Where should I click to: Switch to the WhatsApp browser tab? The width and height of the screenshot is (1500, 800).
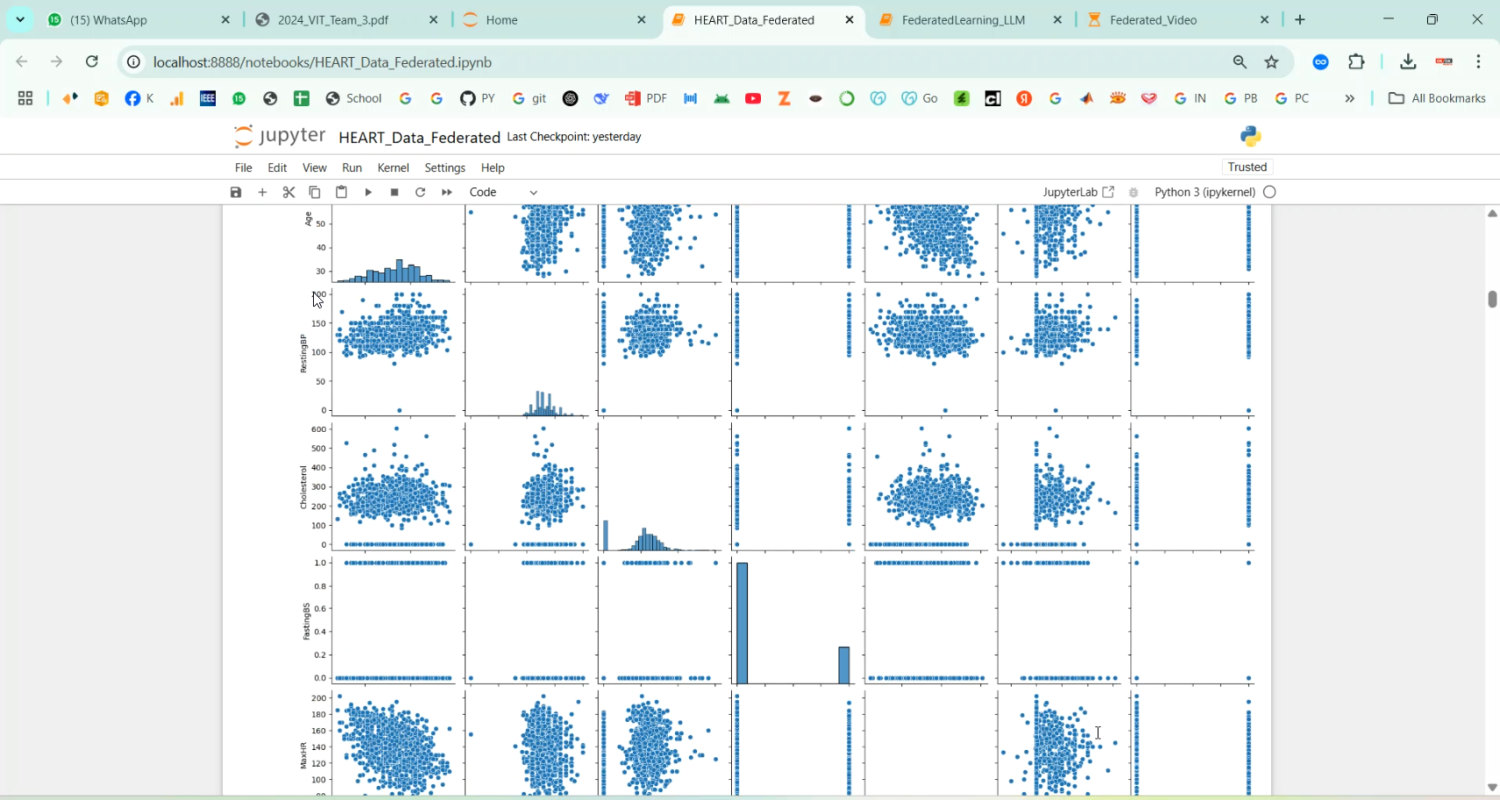coord(139,20)
